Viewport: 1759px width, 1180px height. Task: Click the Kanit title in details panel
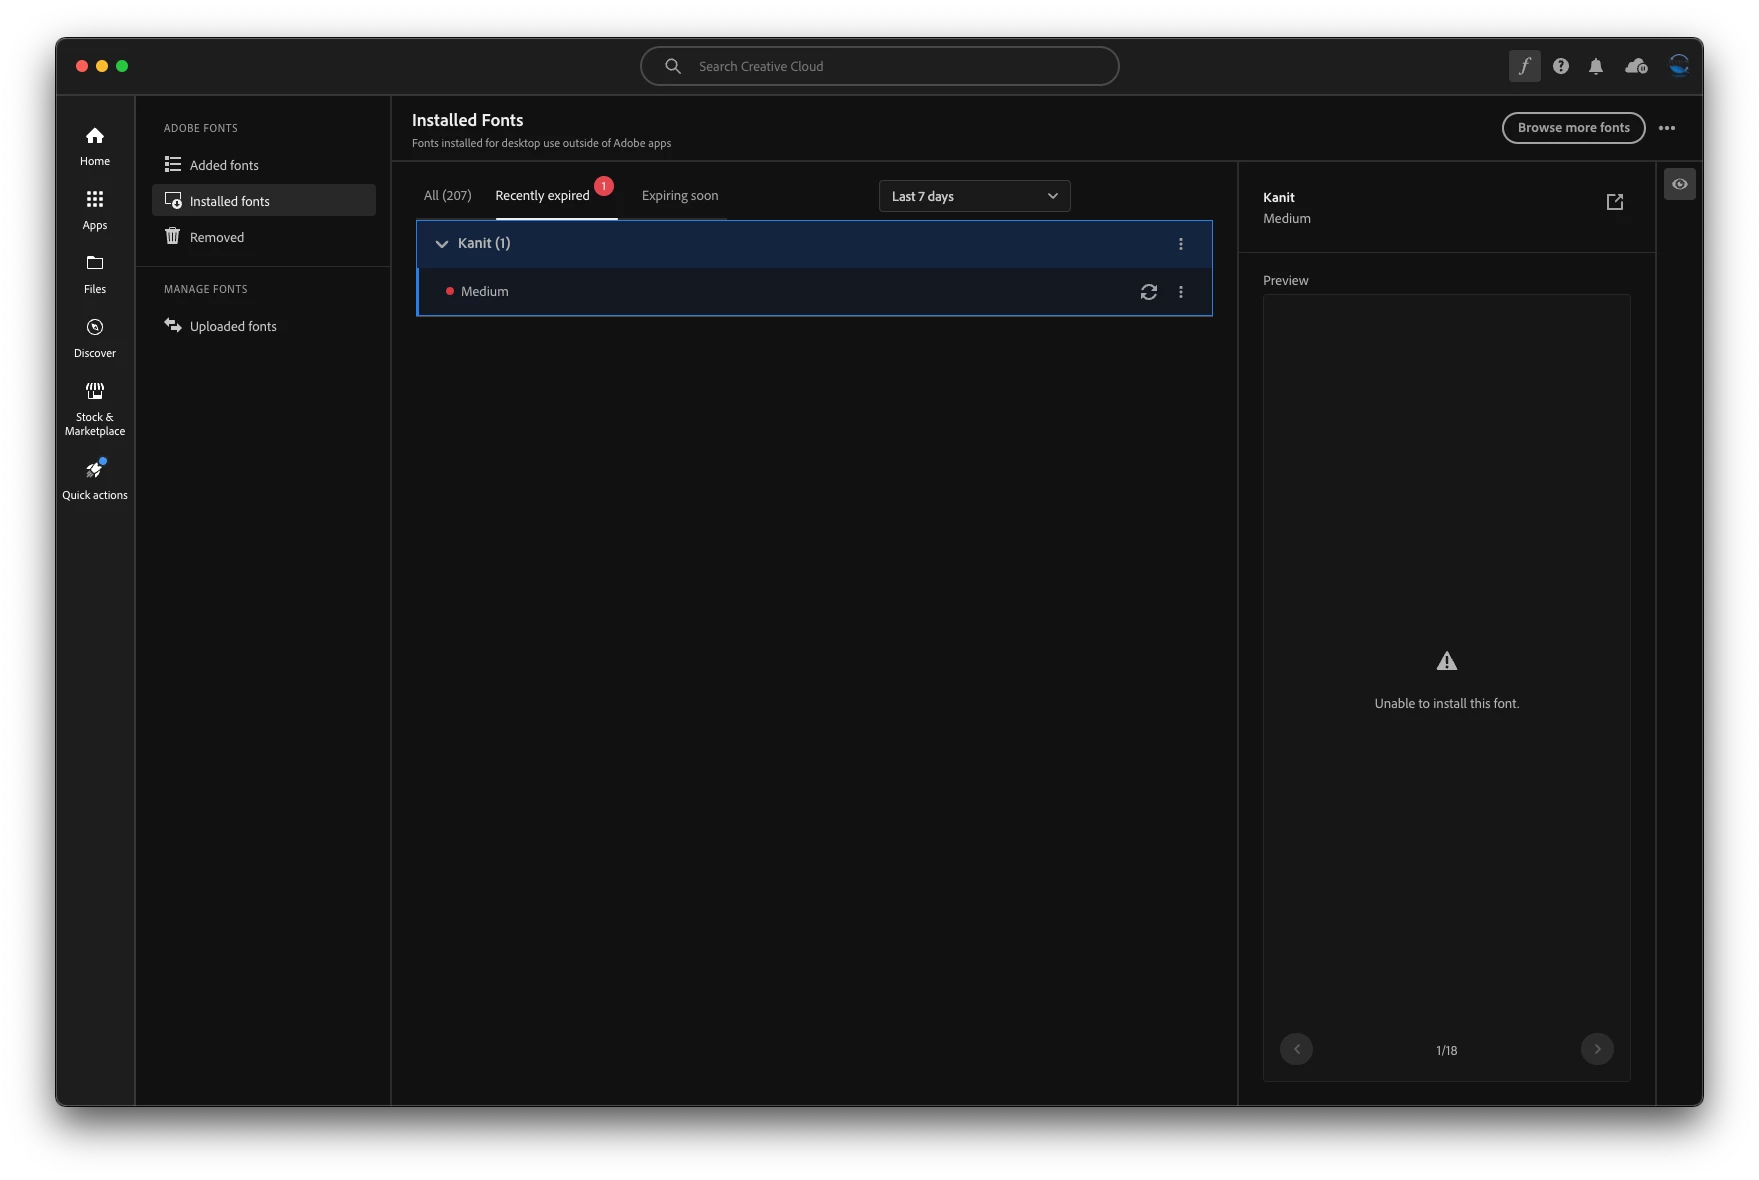(1279, 198)
